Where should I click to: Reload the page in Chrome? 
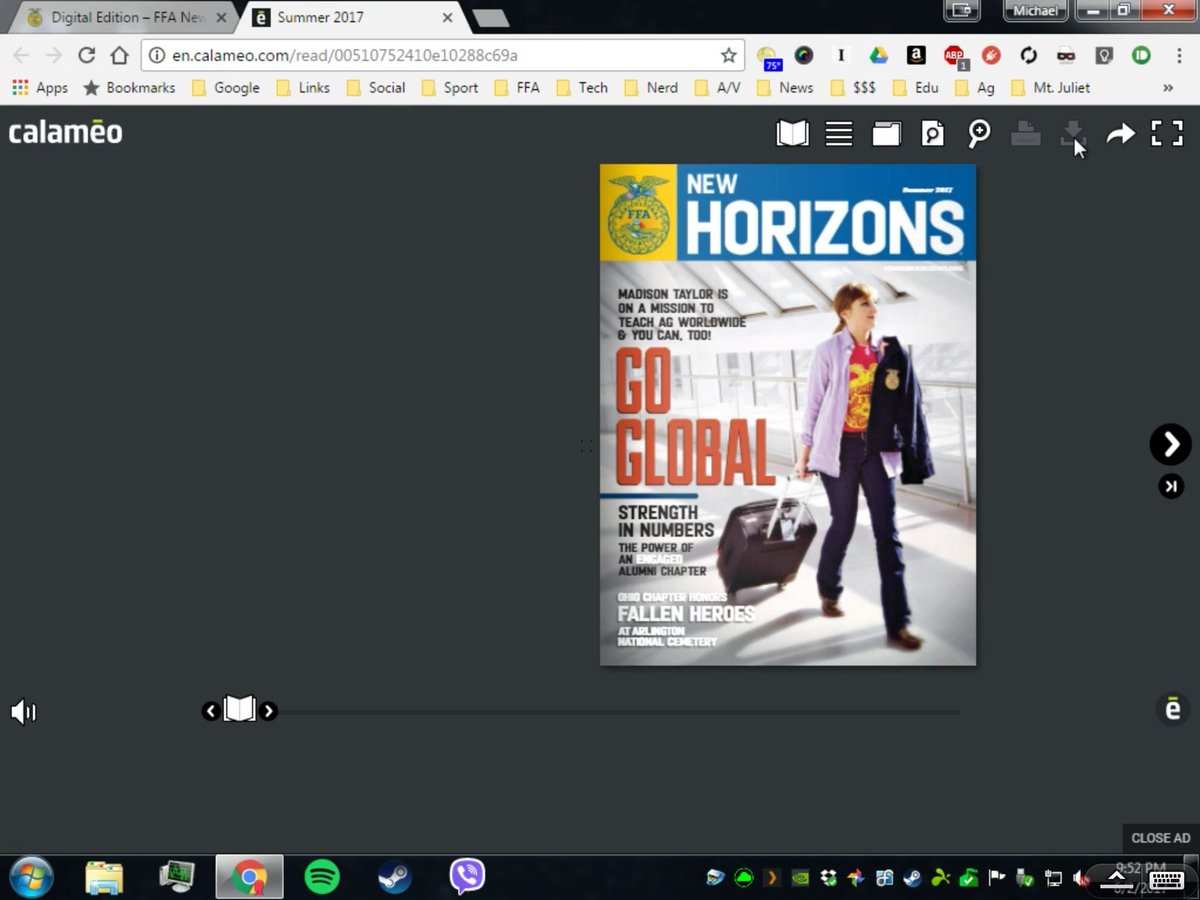87,56
